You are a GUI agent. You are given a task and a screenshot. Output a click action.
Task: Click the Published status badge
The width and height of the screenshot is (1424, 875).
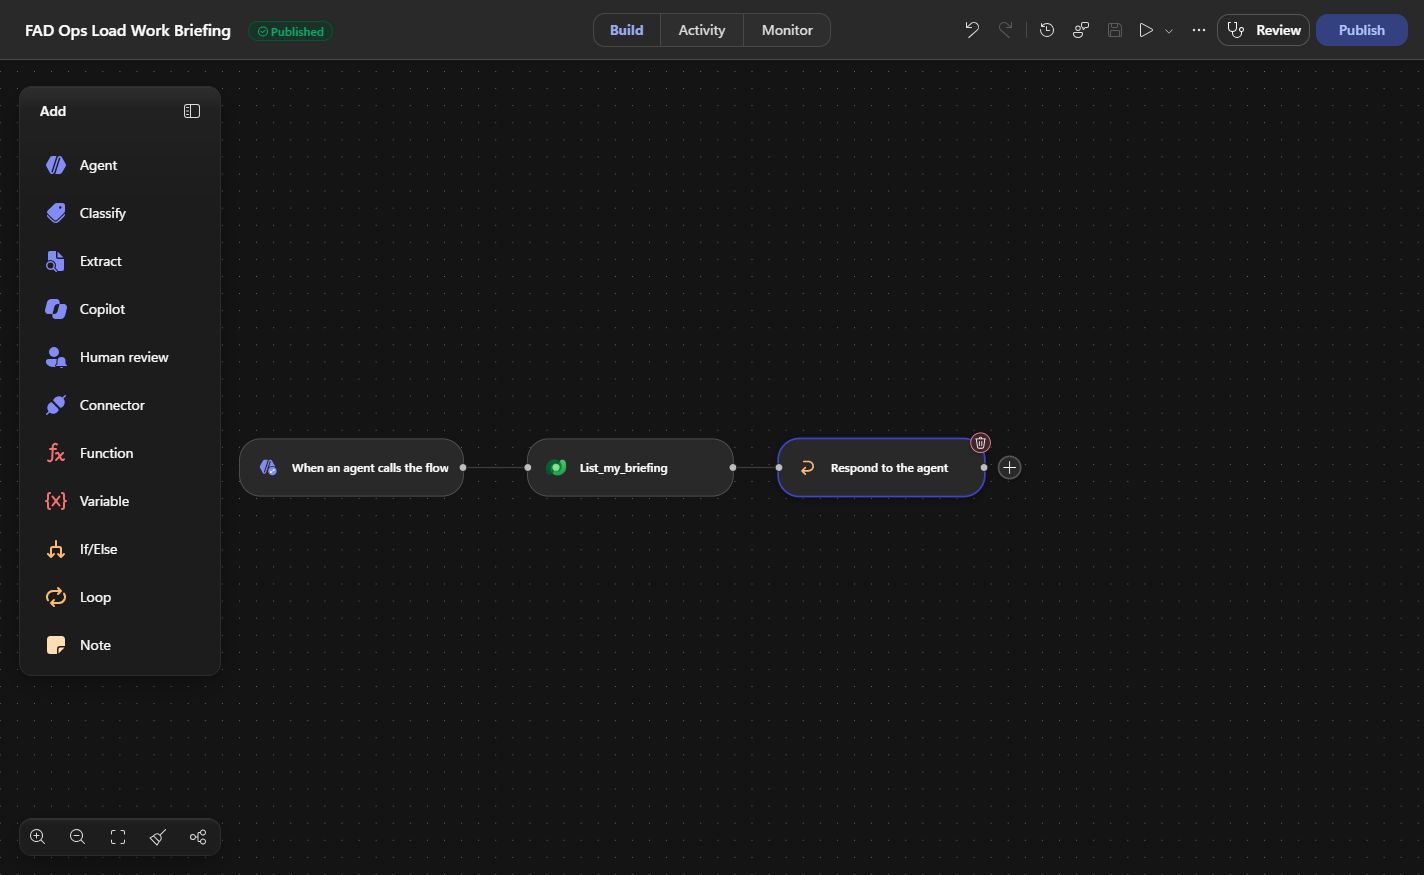click(291, 31)
